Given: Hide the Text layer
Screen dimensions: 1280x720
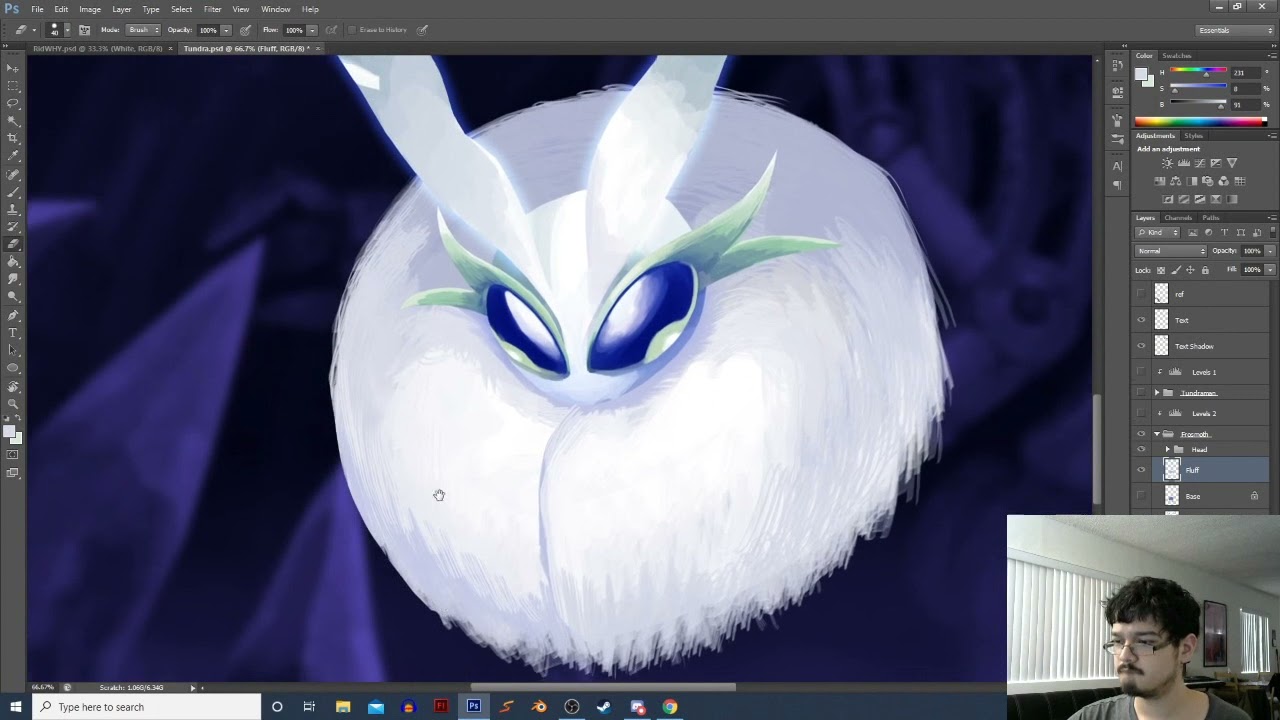Looking at the screenshot, I should 1141,320.
